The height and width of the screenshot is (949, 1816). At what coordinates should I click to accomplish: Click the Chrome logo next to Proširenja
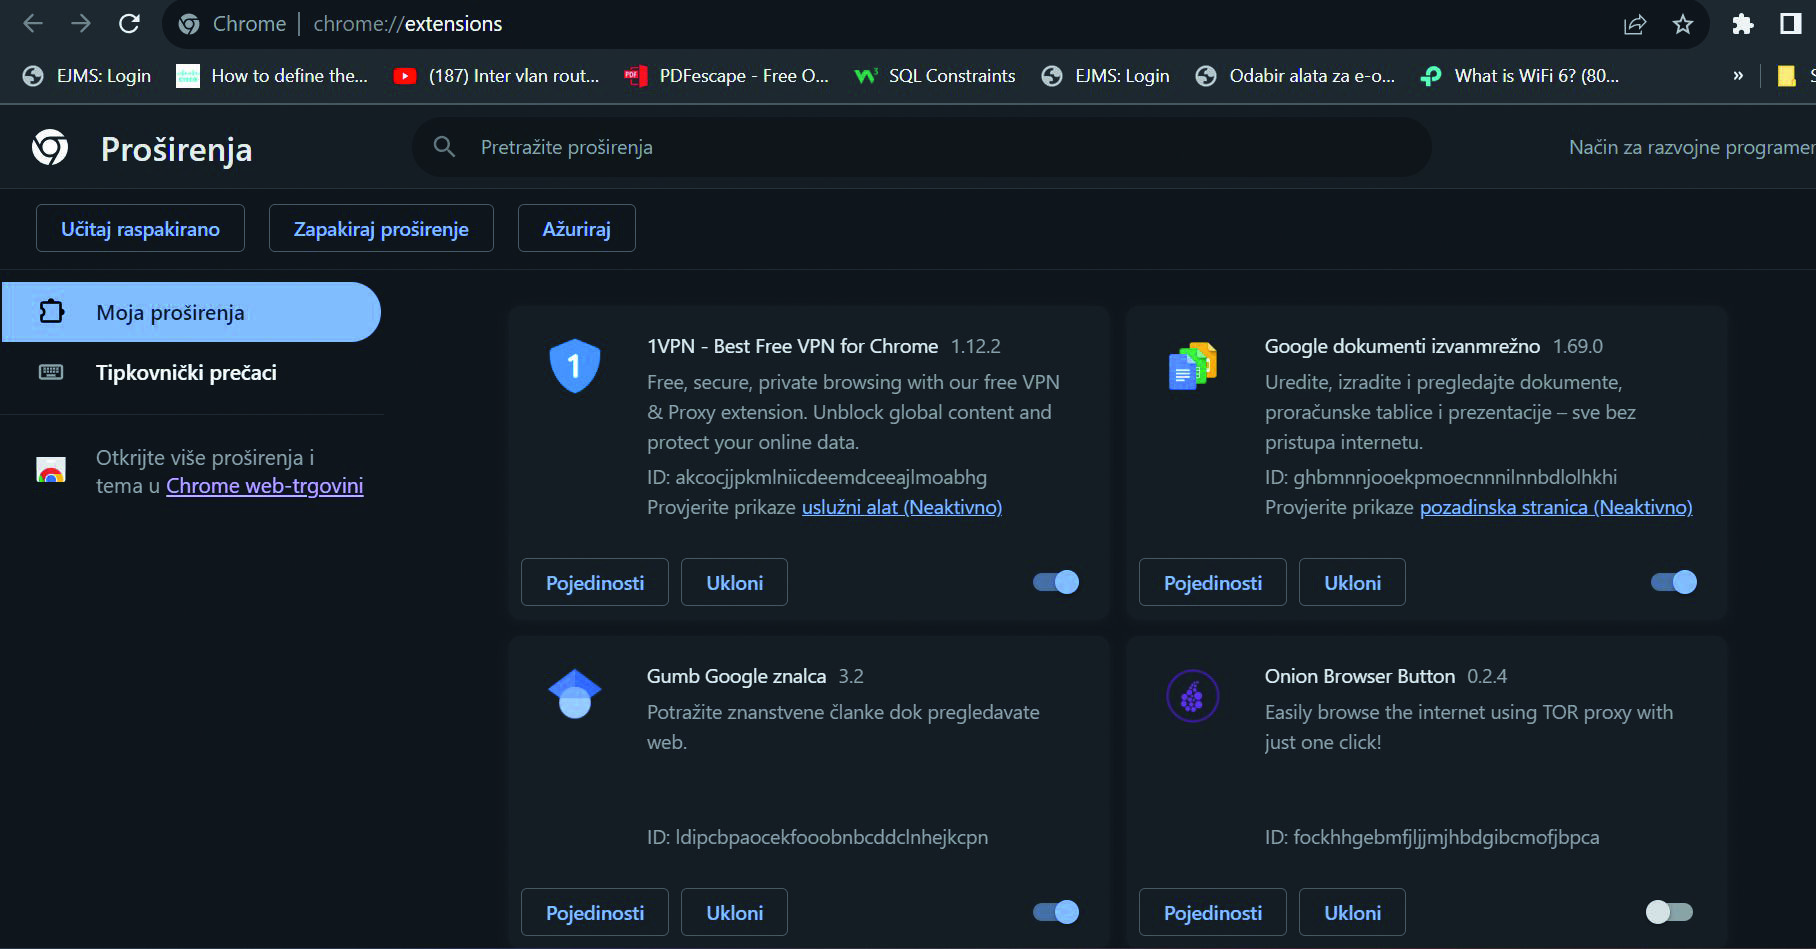point(50,148)
